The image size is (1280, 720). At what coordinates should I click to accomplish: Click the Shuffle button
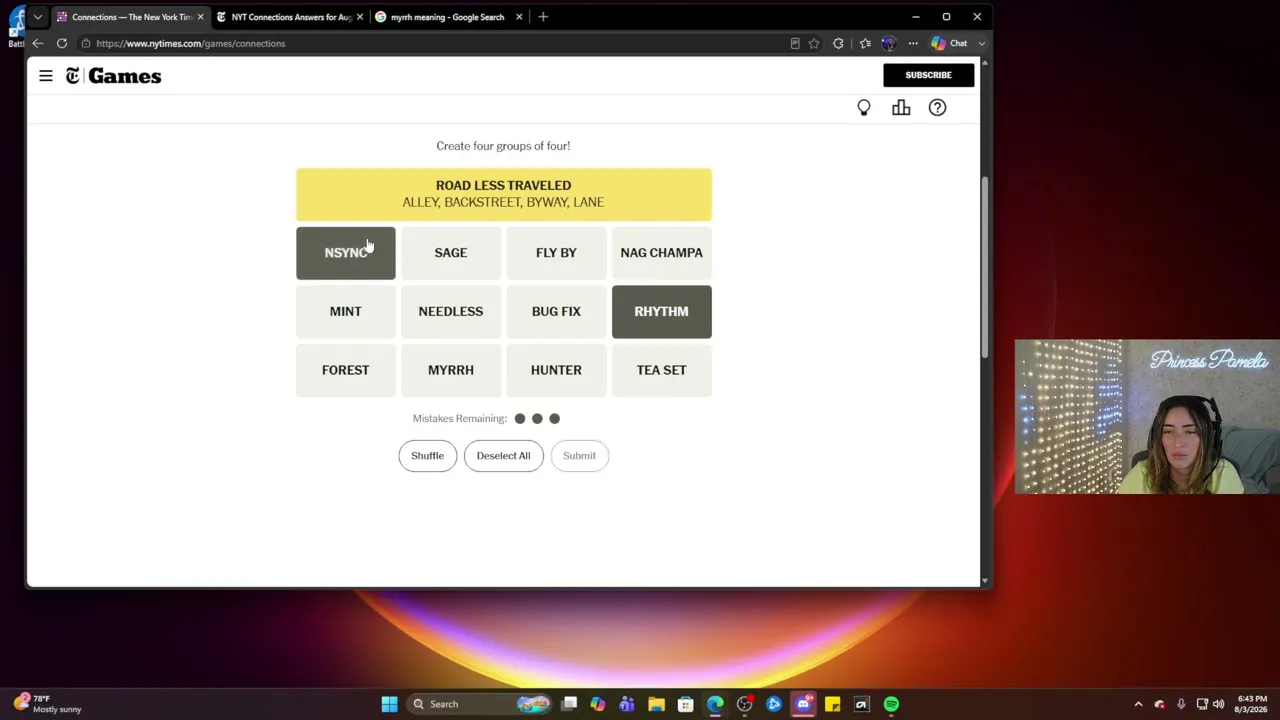[x=427, y=456]
